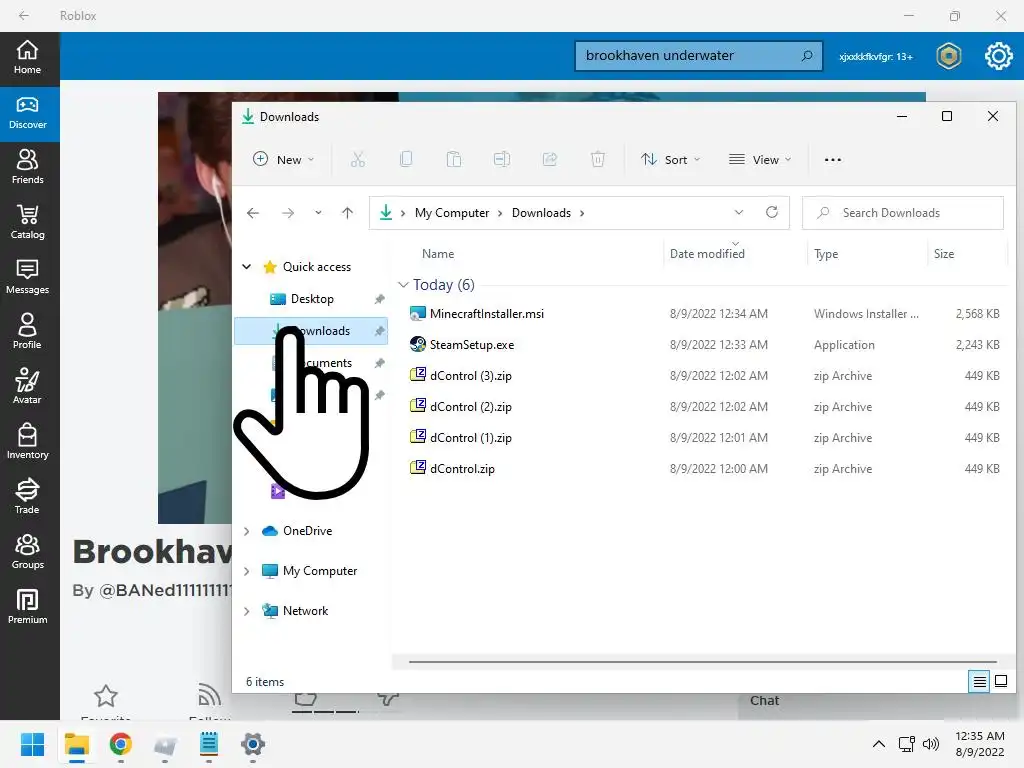
Task: Sort by the Size column header
Action: tap(944, 253)
